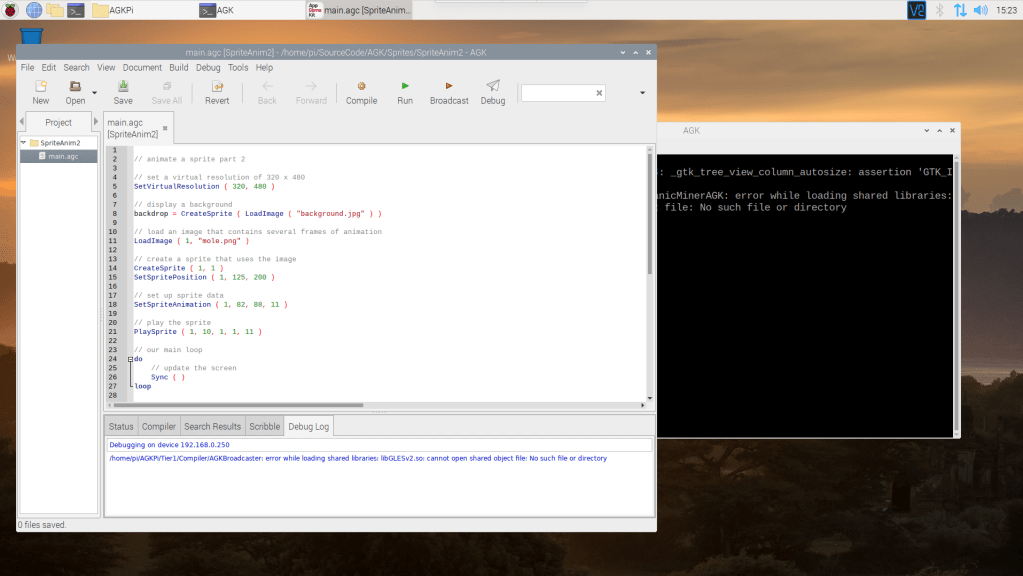Revert unsaved file changes
1023x576 pixels.
[x=216, y=93]
